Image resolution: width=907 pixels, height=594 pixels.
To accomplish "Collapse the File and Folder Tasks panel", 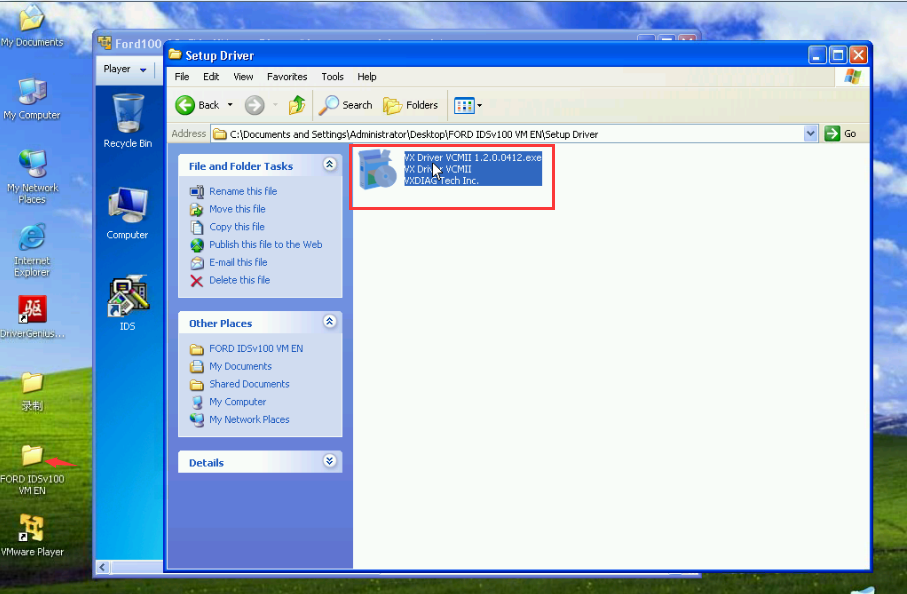I will point(330,164).
